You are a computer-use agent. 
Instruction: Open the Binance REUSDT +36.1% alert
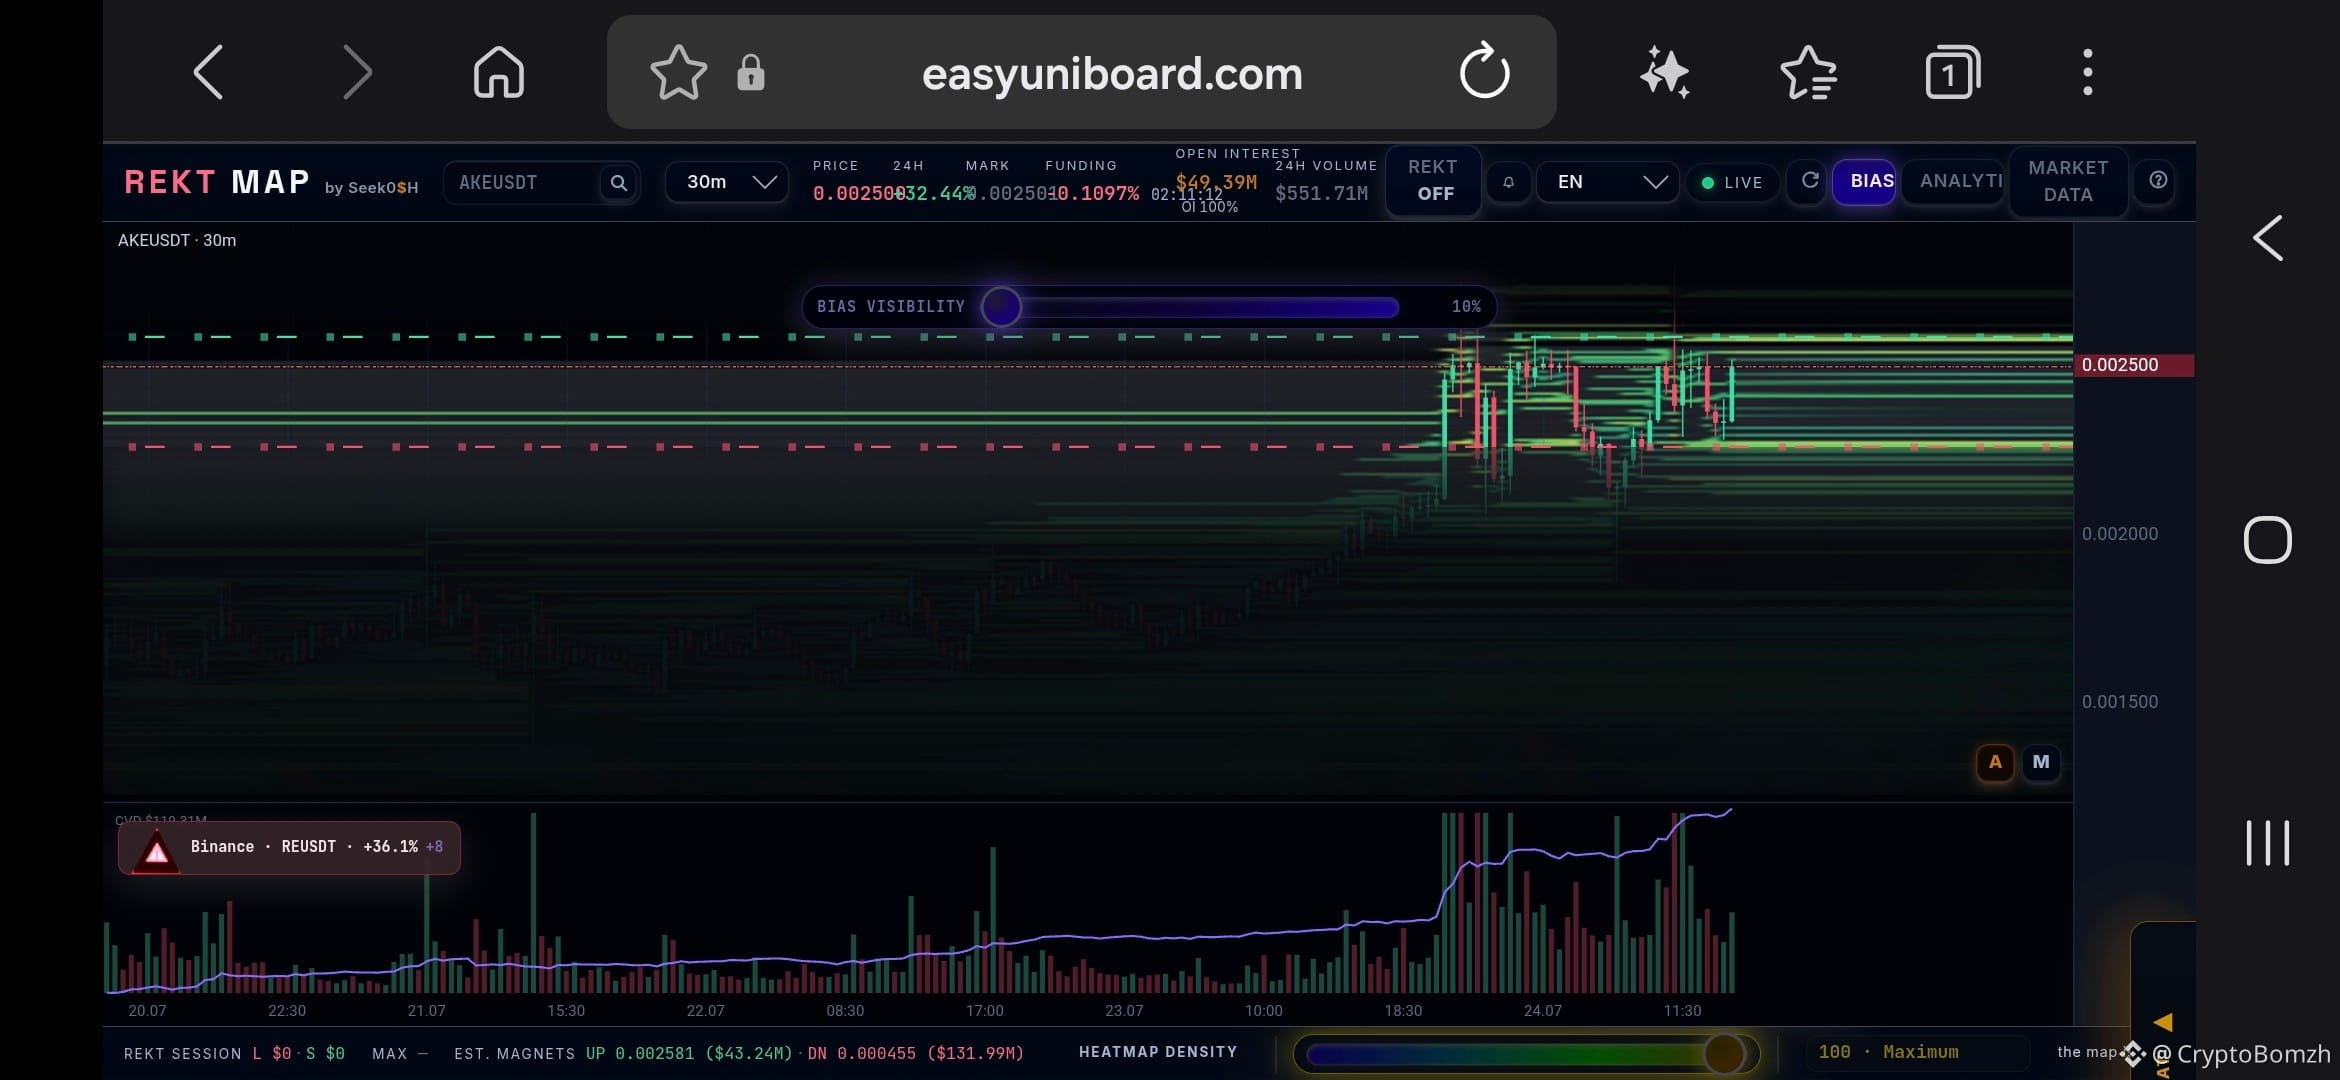[289, 848]
